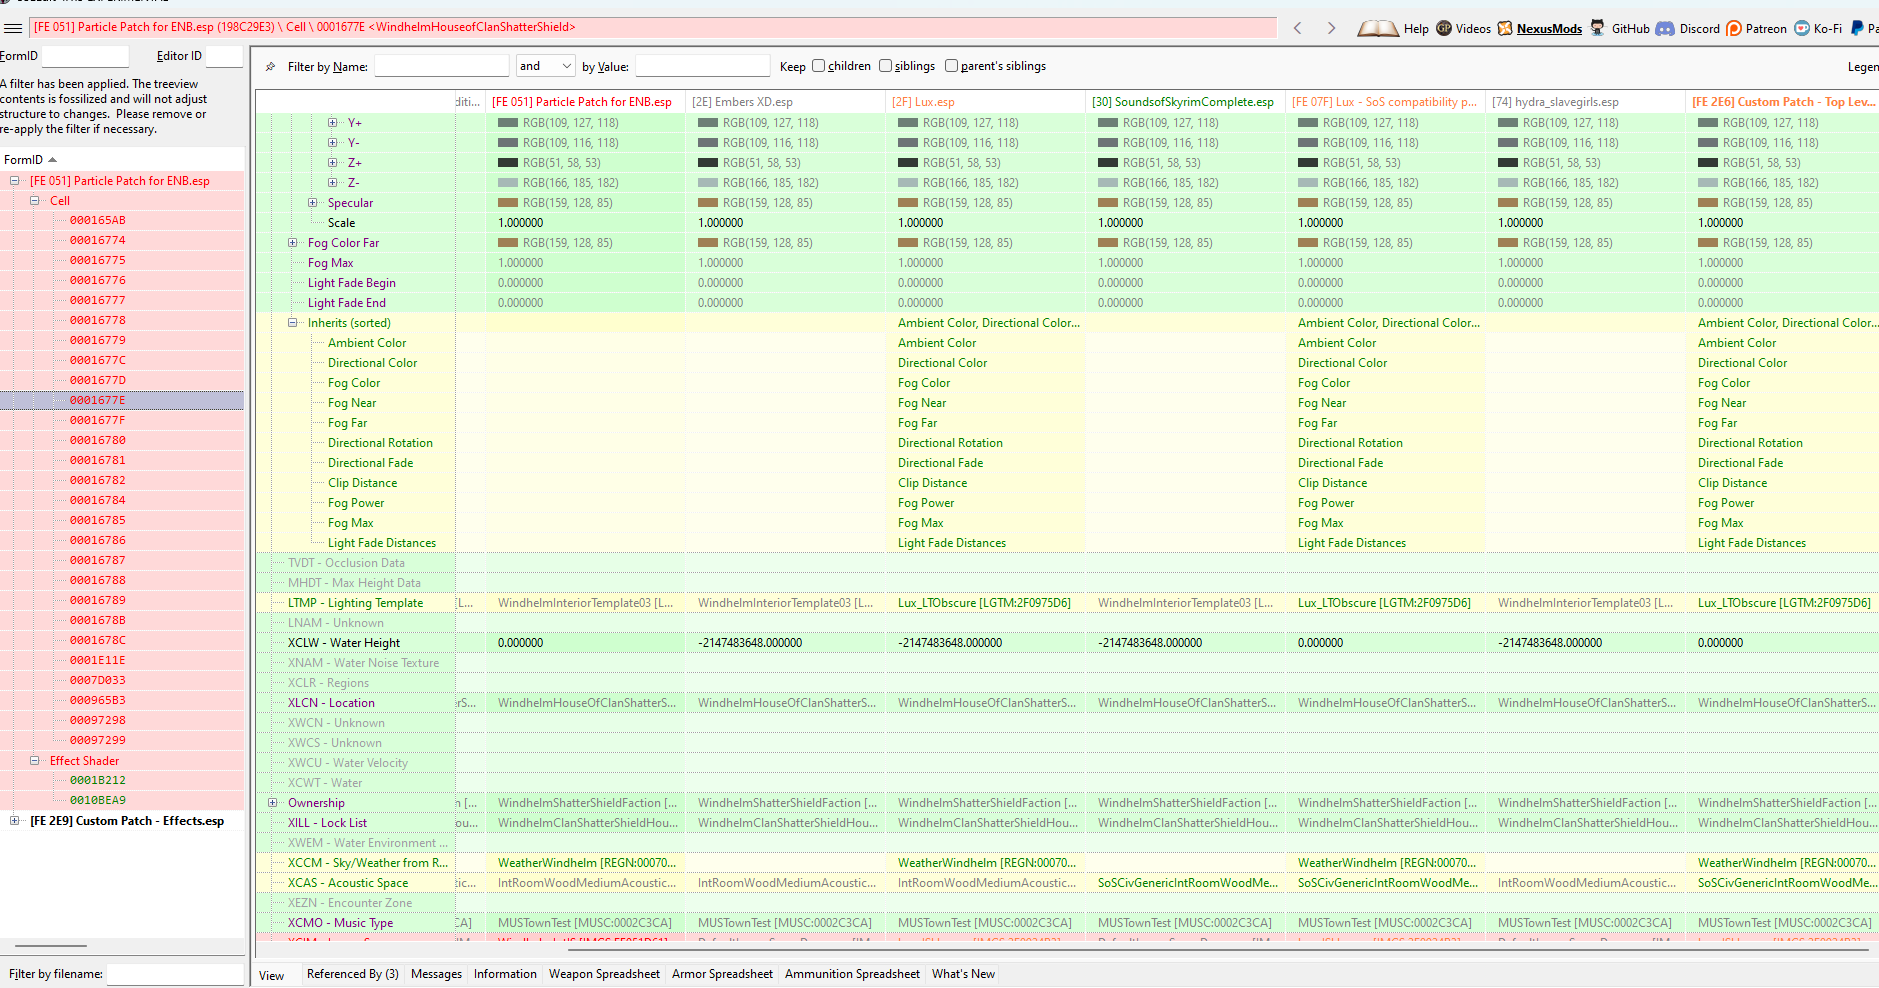Image resolution: width=1879 pixels, height=988 pixels.
Task: Open the and/or operator dropdown
Action: [x=545, y=66]
